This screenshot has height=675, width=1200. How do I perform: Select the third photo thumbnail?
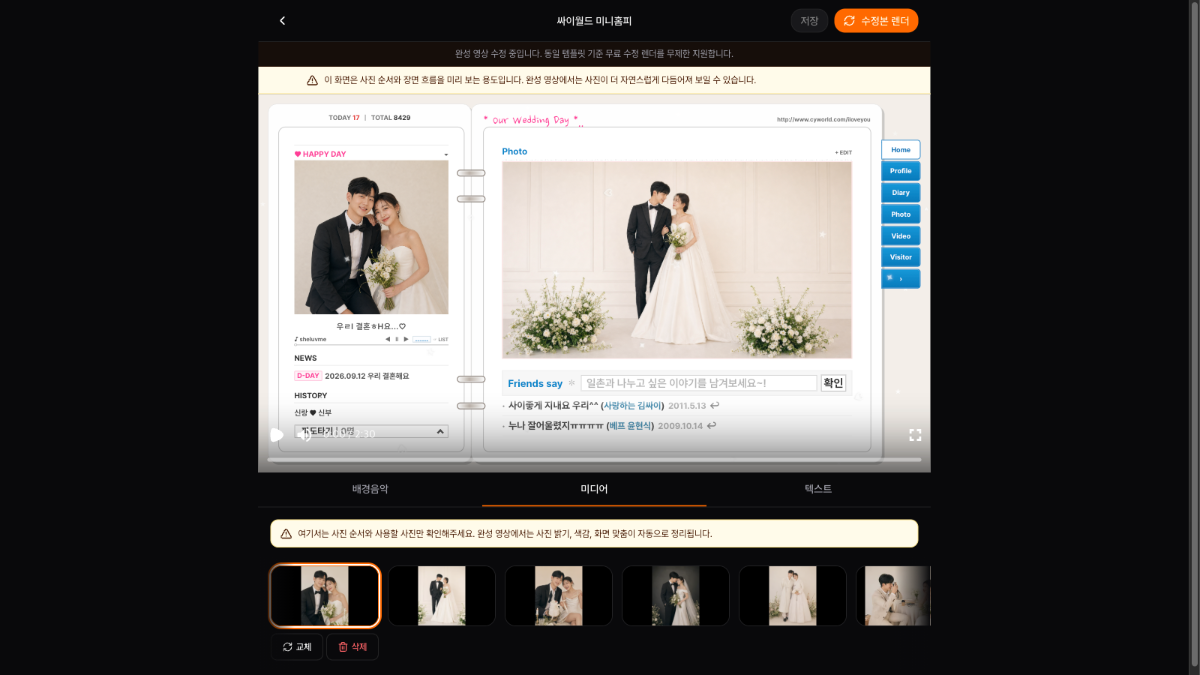[x=559, y=596]
